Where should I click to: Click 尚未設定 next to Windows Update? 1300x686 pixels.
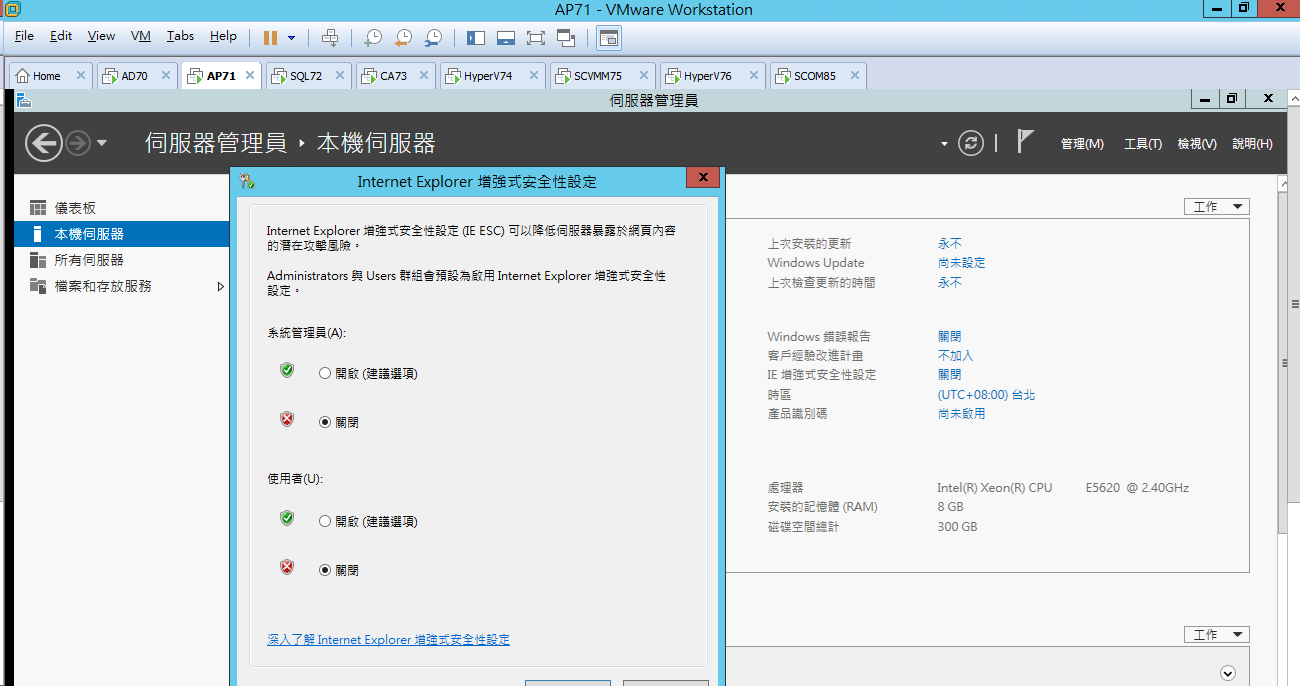pyautogui.click(x=961, y=263)
